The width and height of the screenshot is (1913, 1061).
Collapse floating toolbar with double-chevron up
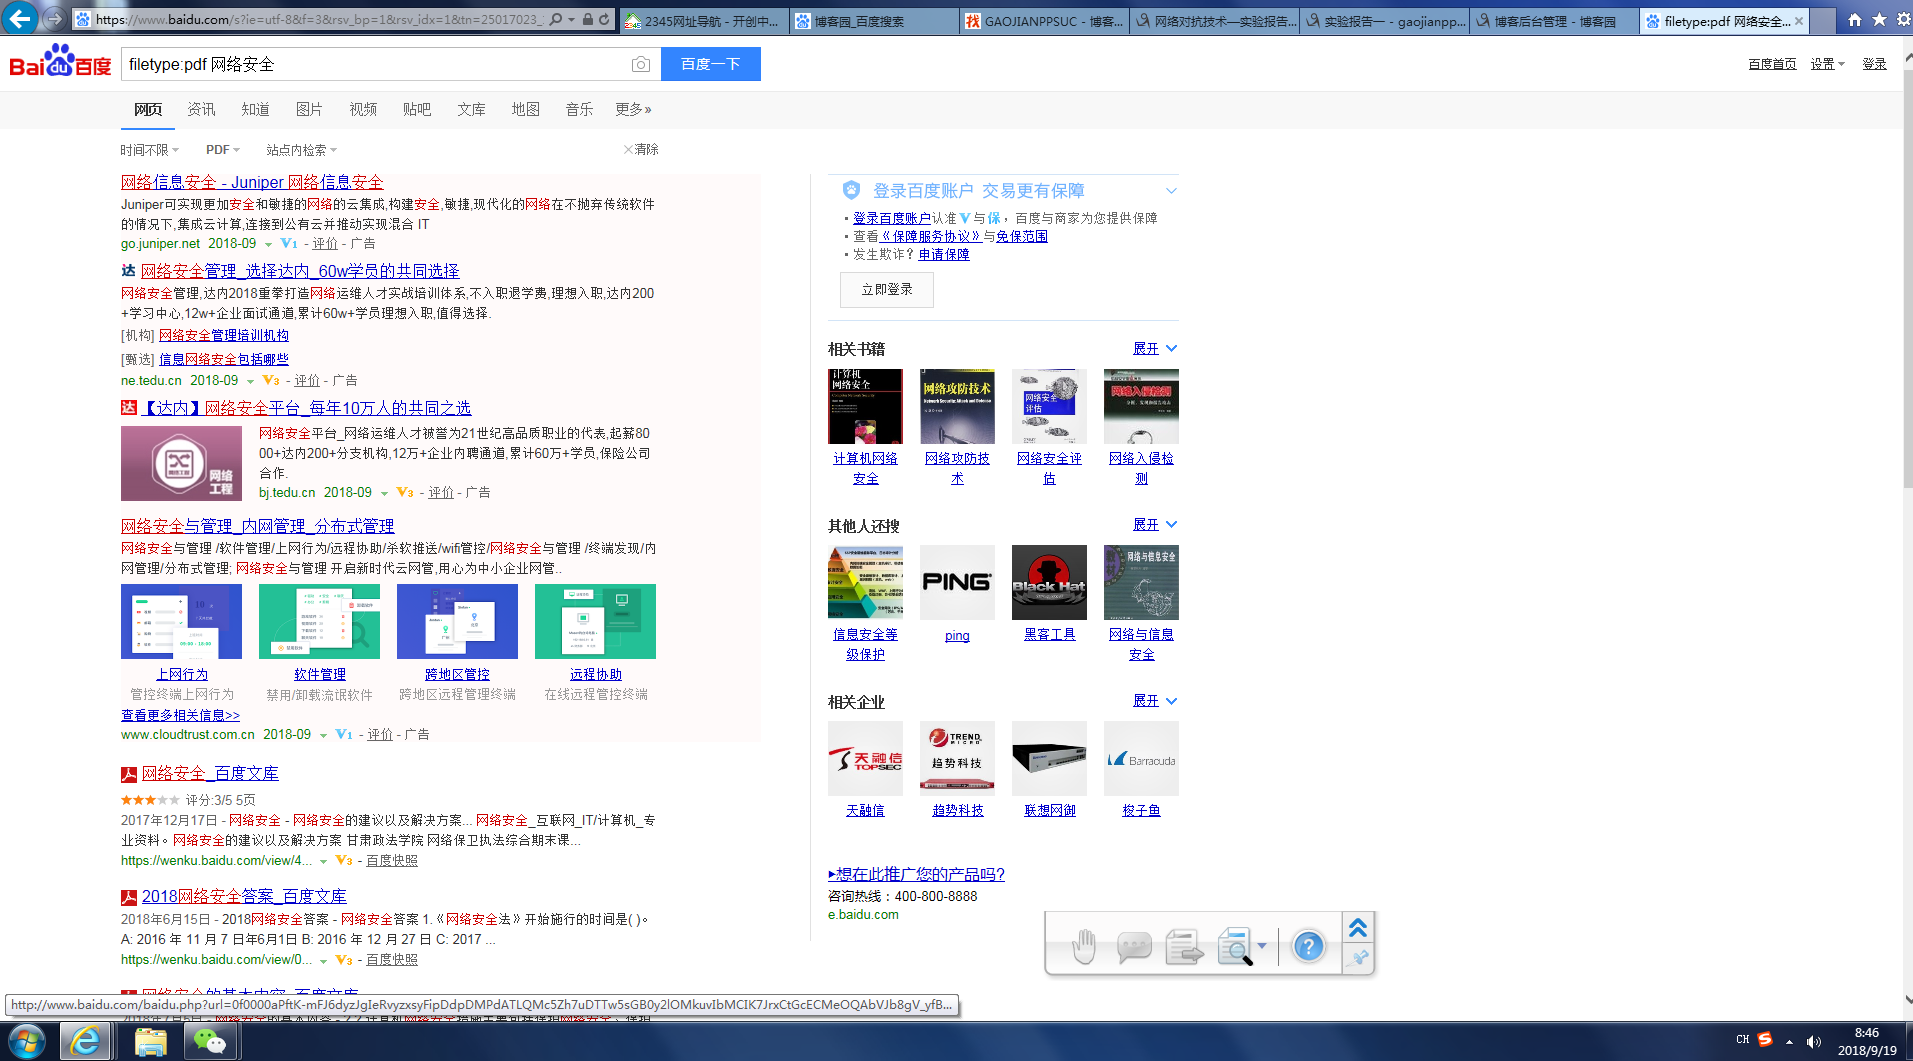1358,928
